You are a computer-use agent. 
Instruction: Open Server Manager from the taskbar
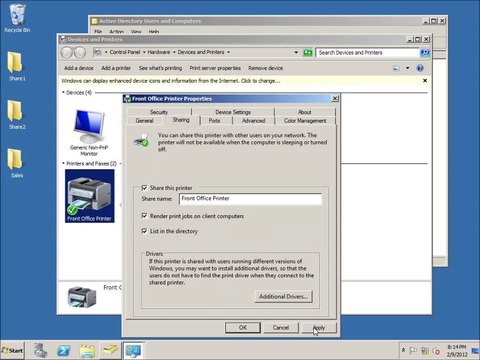tap(41, 351)
